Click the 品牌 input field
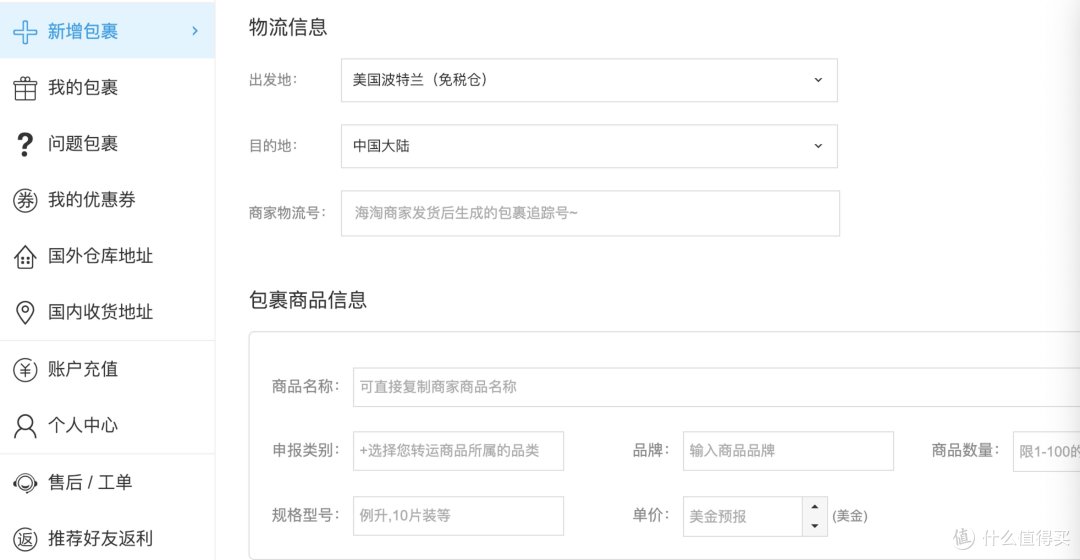Image resolution: width=1080 pixels, height=560 pixels. pos(788,451)
